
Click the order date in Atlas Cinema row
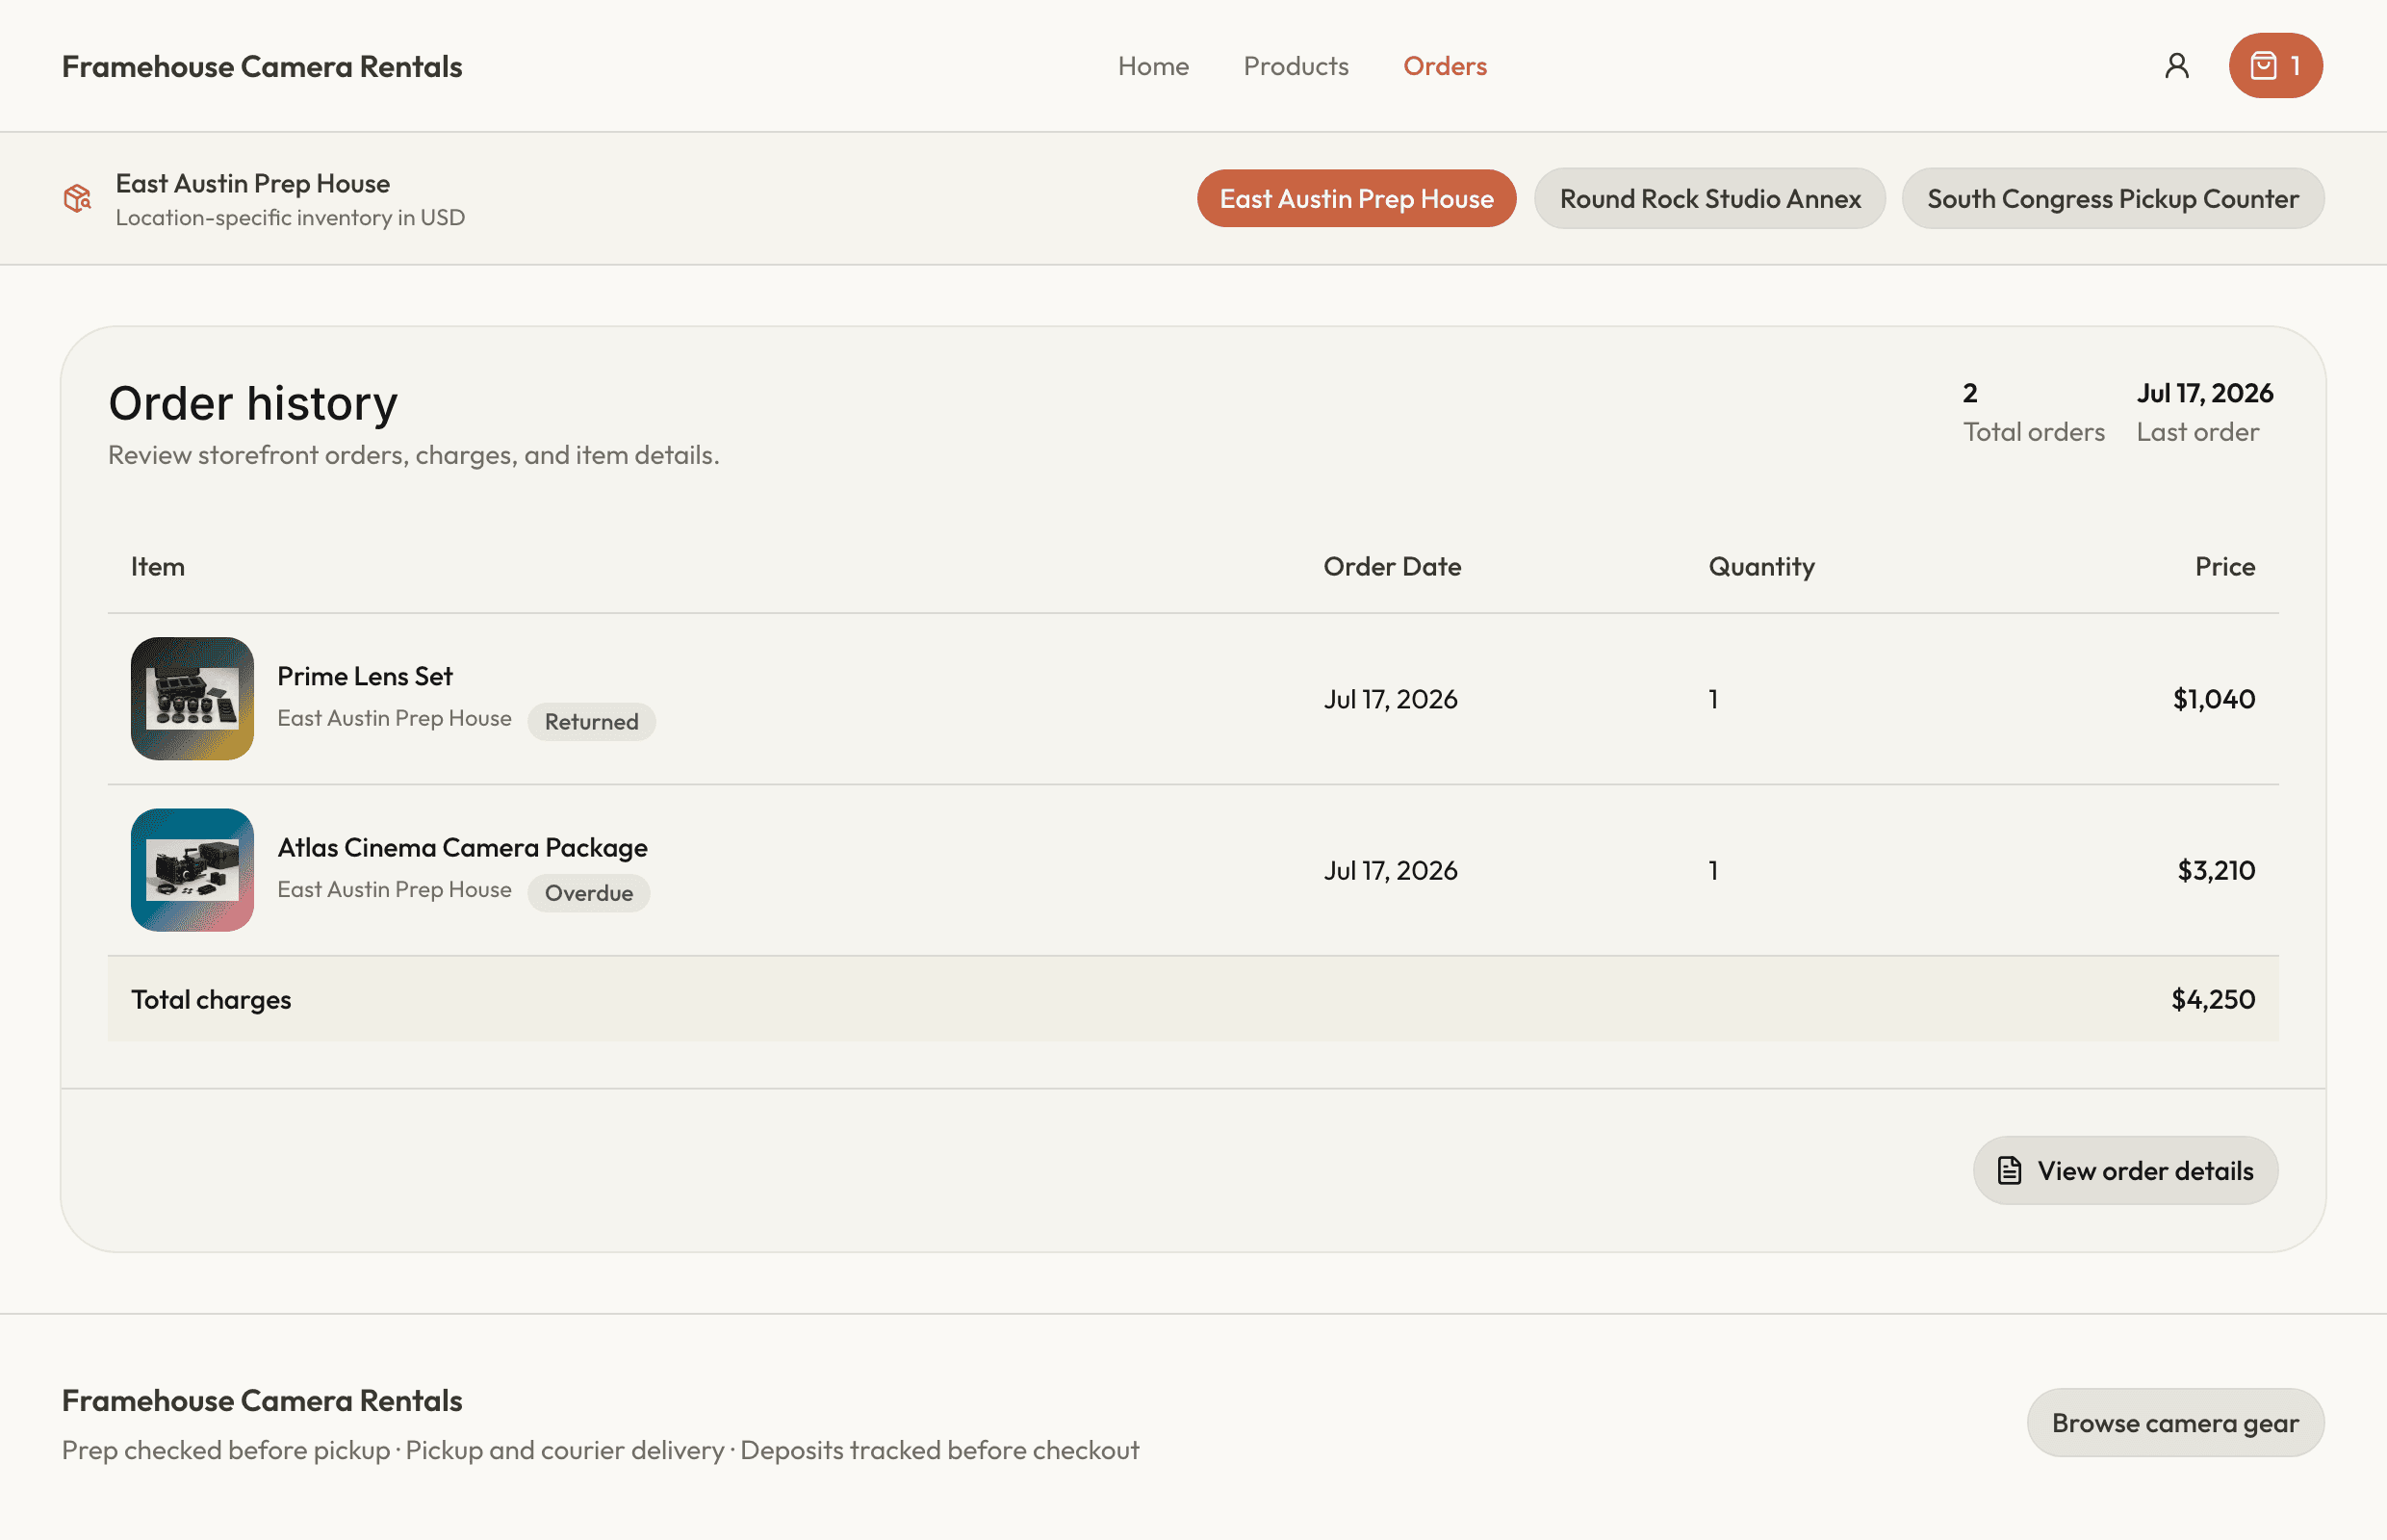pos(1390,870)
